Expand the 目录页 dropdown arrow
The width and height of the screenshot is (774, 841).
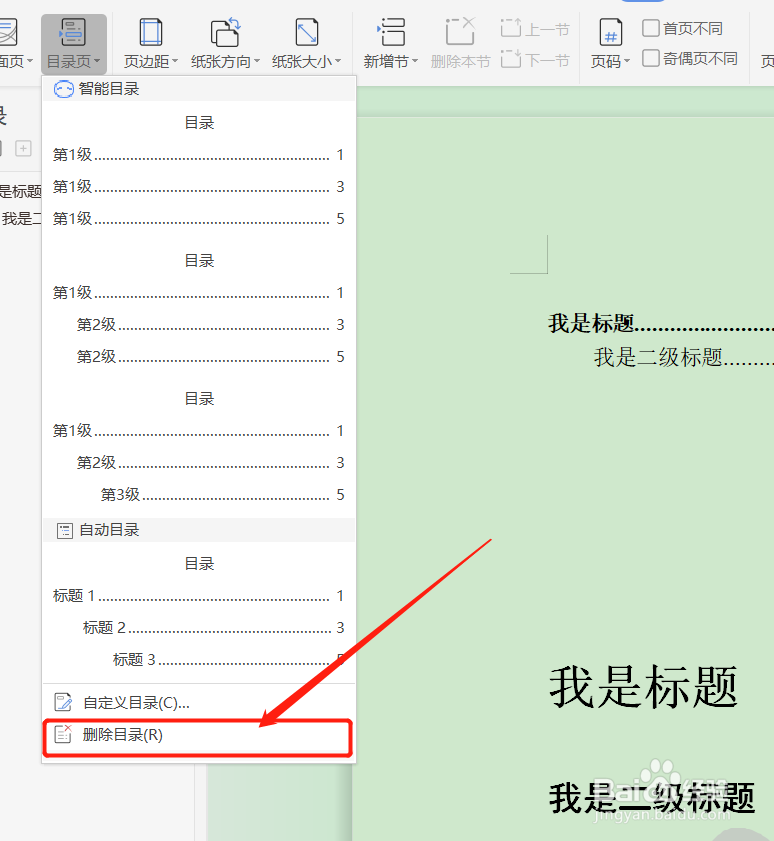click(x=97, y=62)
